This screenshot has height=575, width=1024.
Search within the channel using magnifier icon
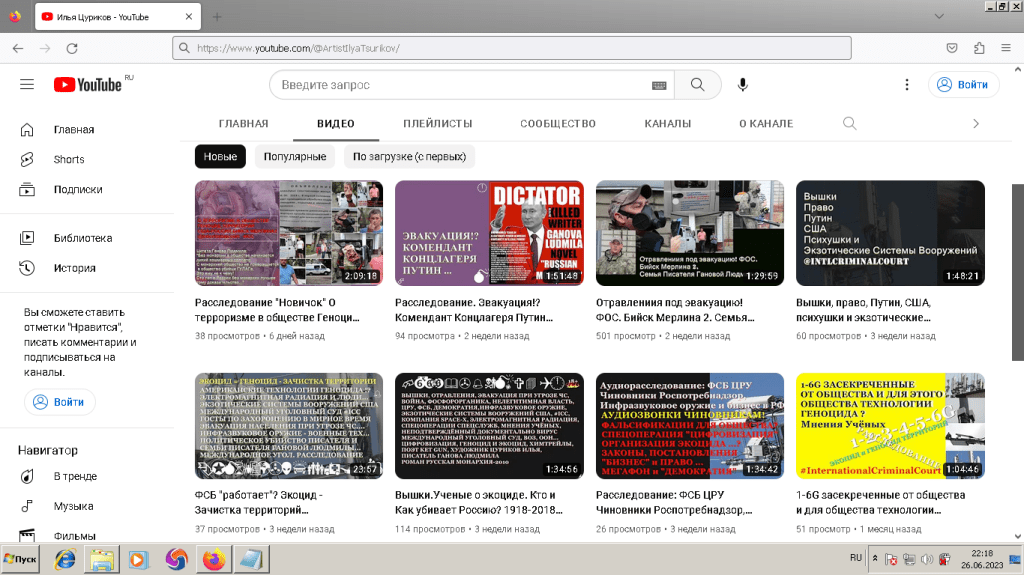coord(849,123)
